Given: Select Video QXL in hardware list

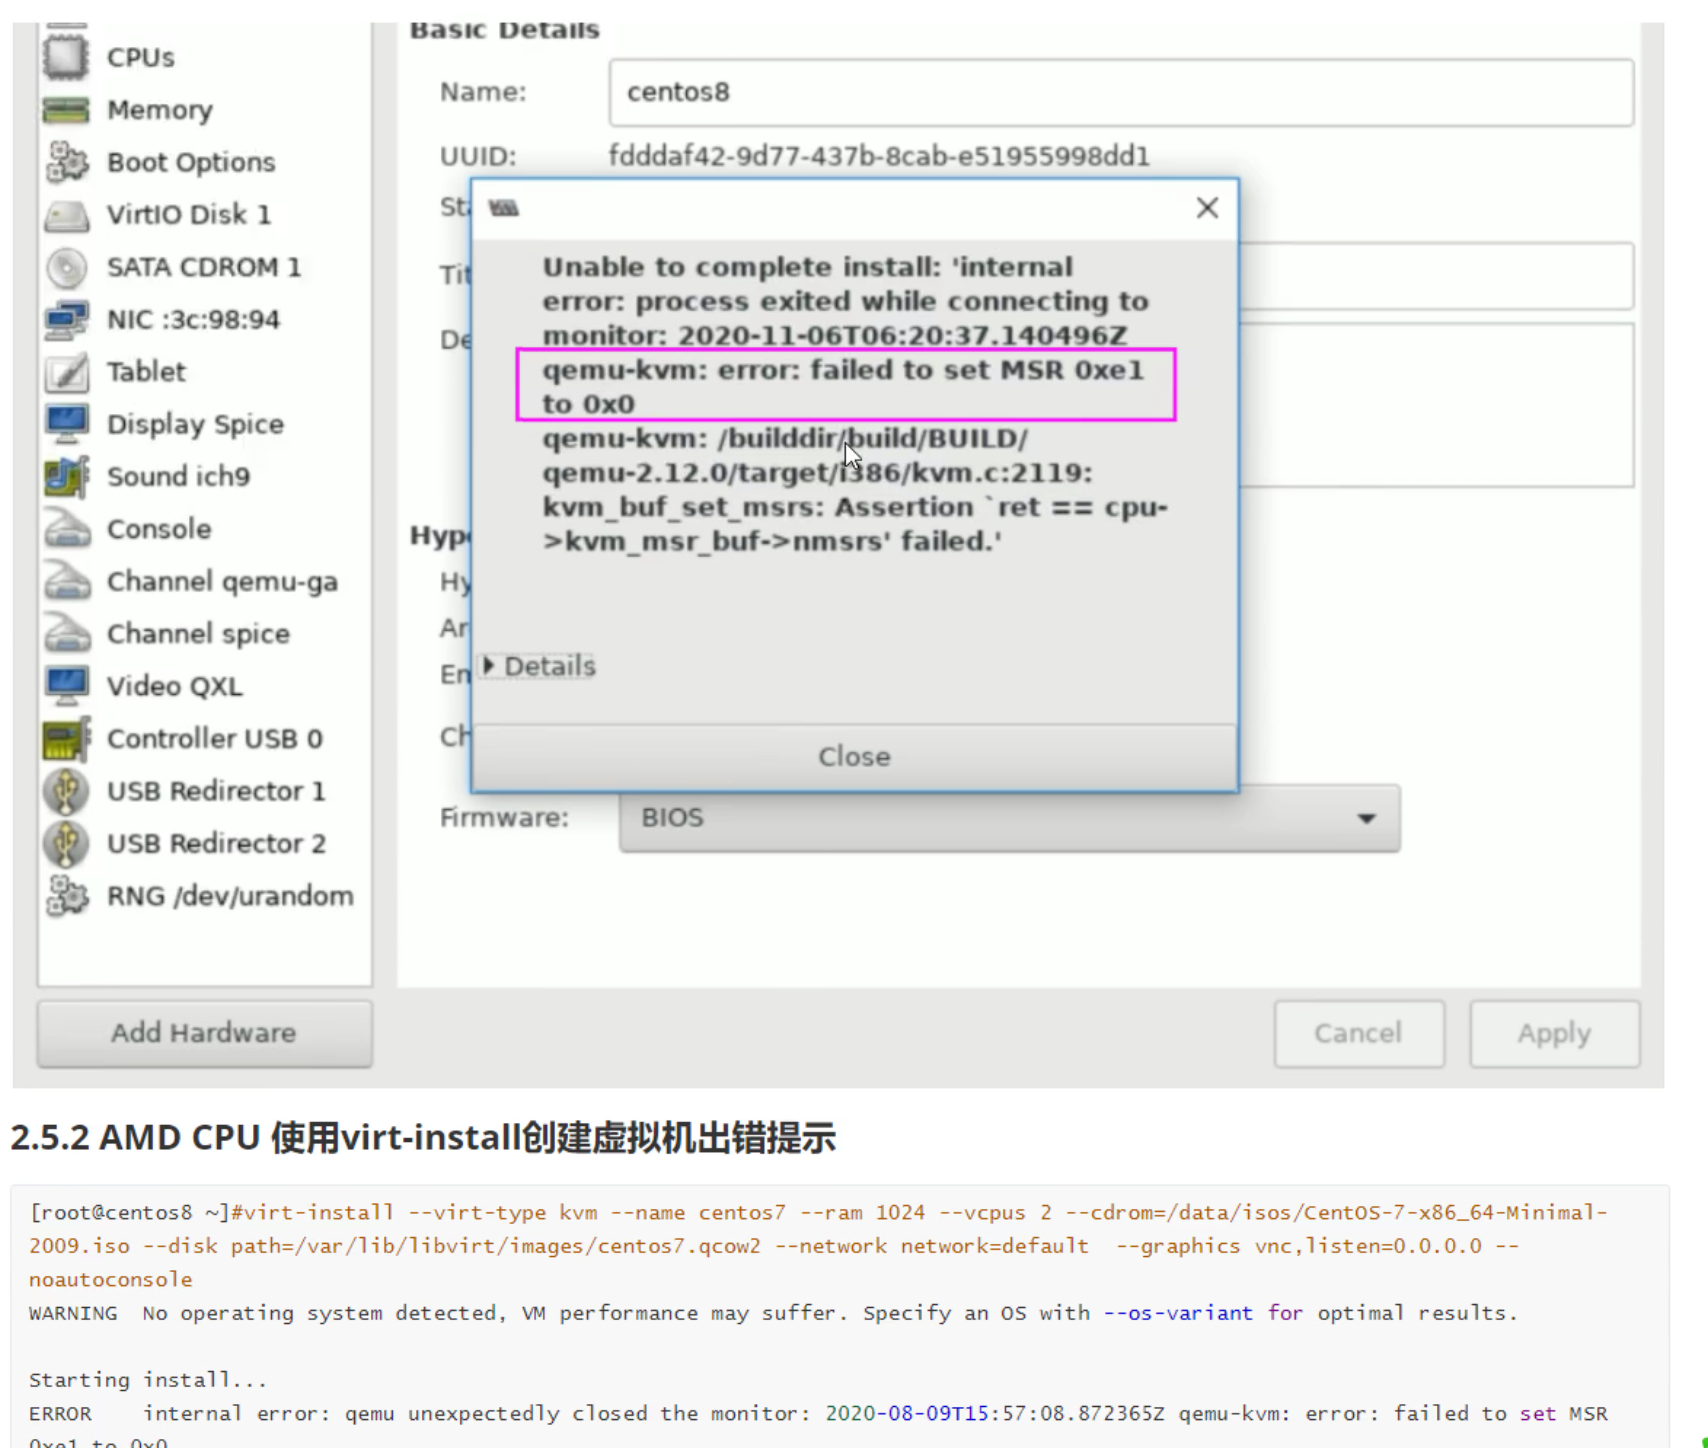Looking at the screenshot, I should (174, 687).
